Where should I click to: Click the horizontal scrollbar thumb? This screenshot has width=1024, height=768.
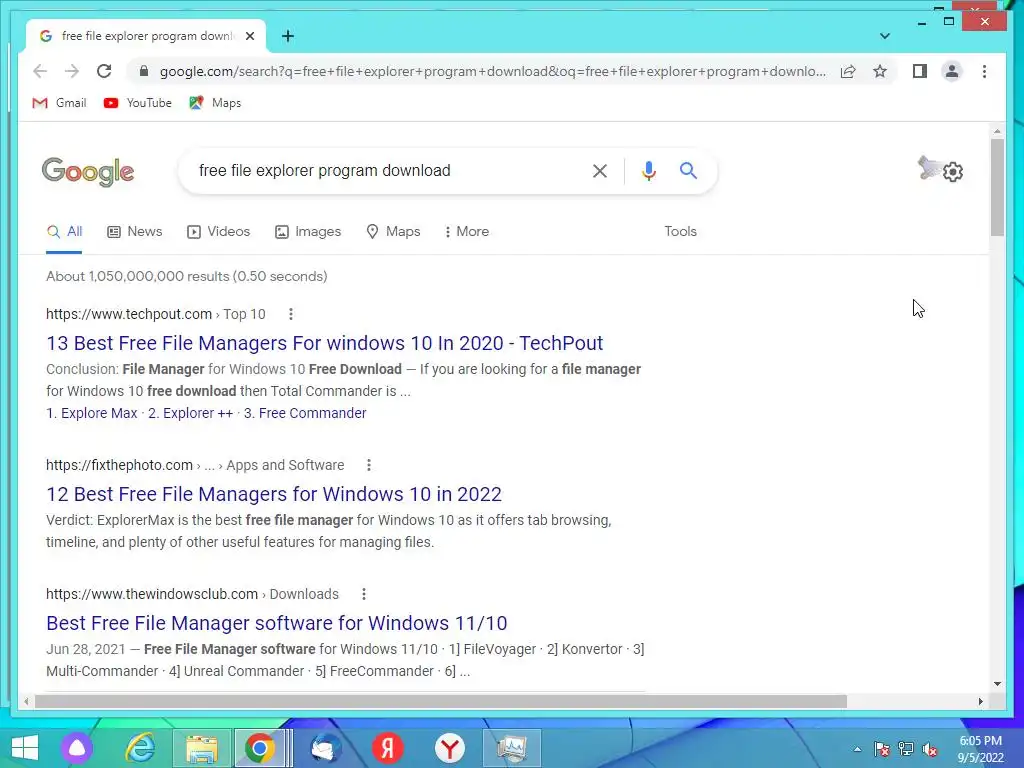441,701
